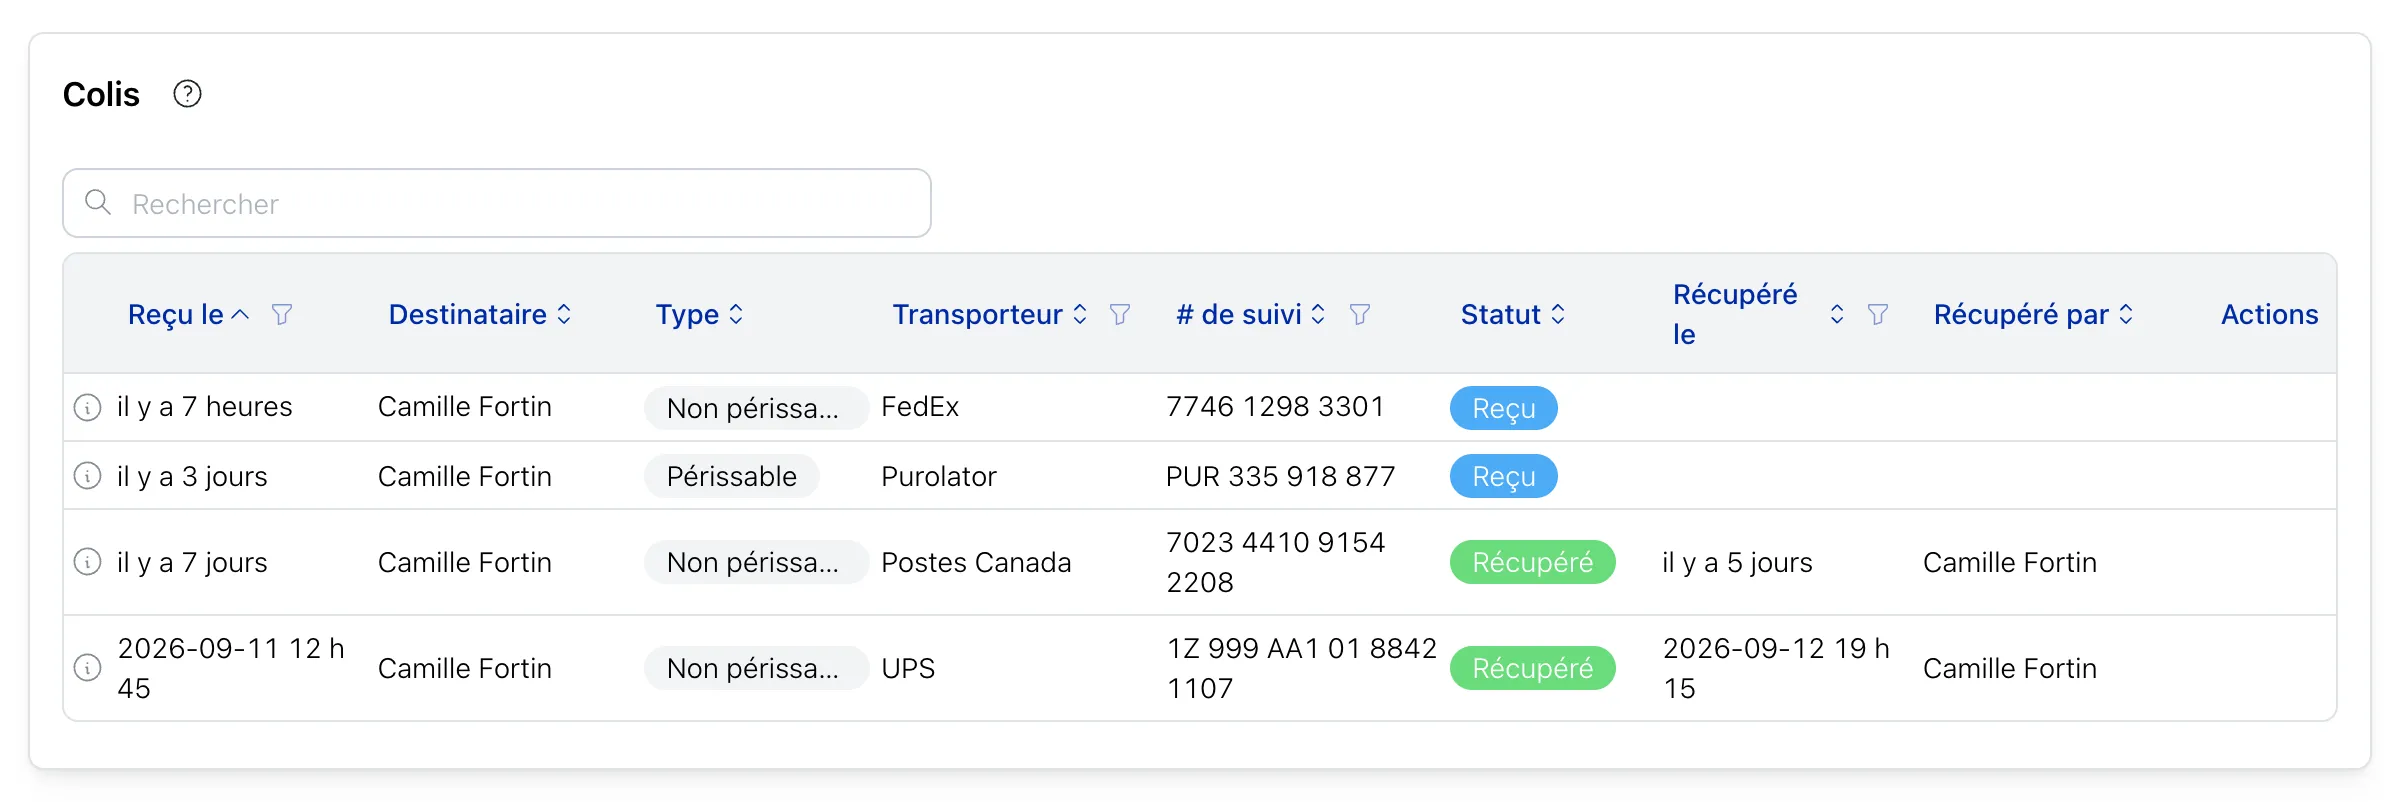2400x802 pixels.
Task: Open the Récupéré le column filter
Action: pos(1878,315)
